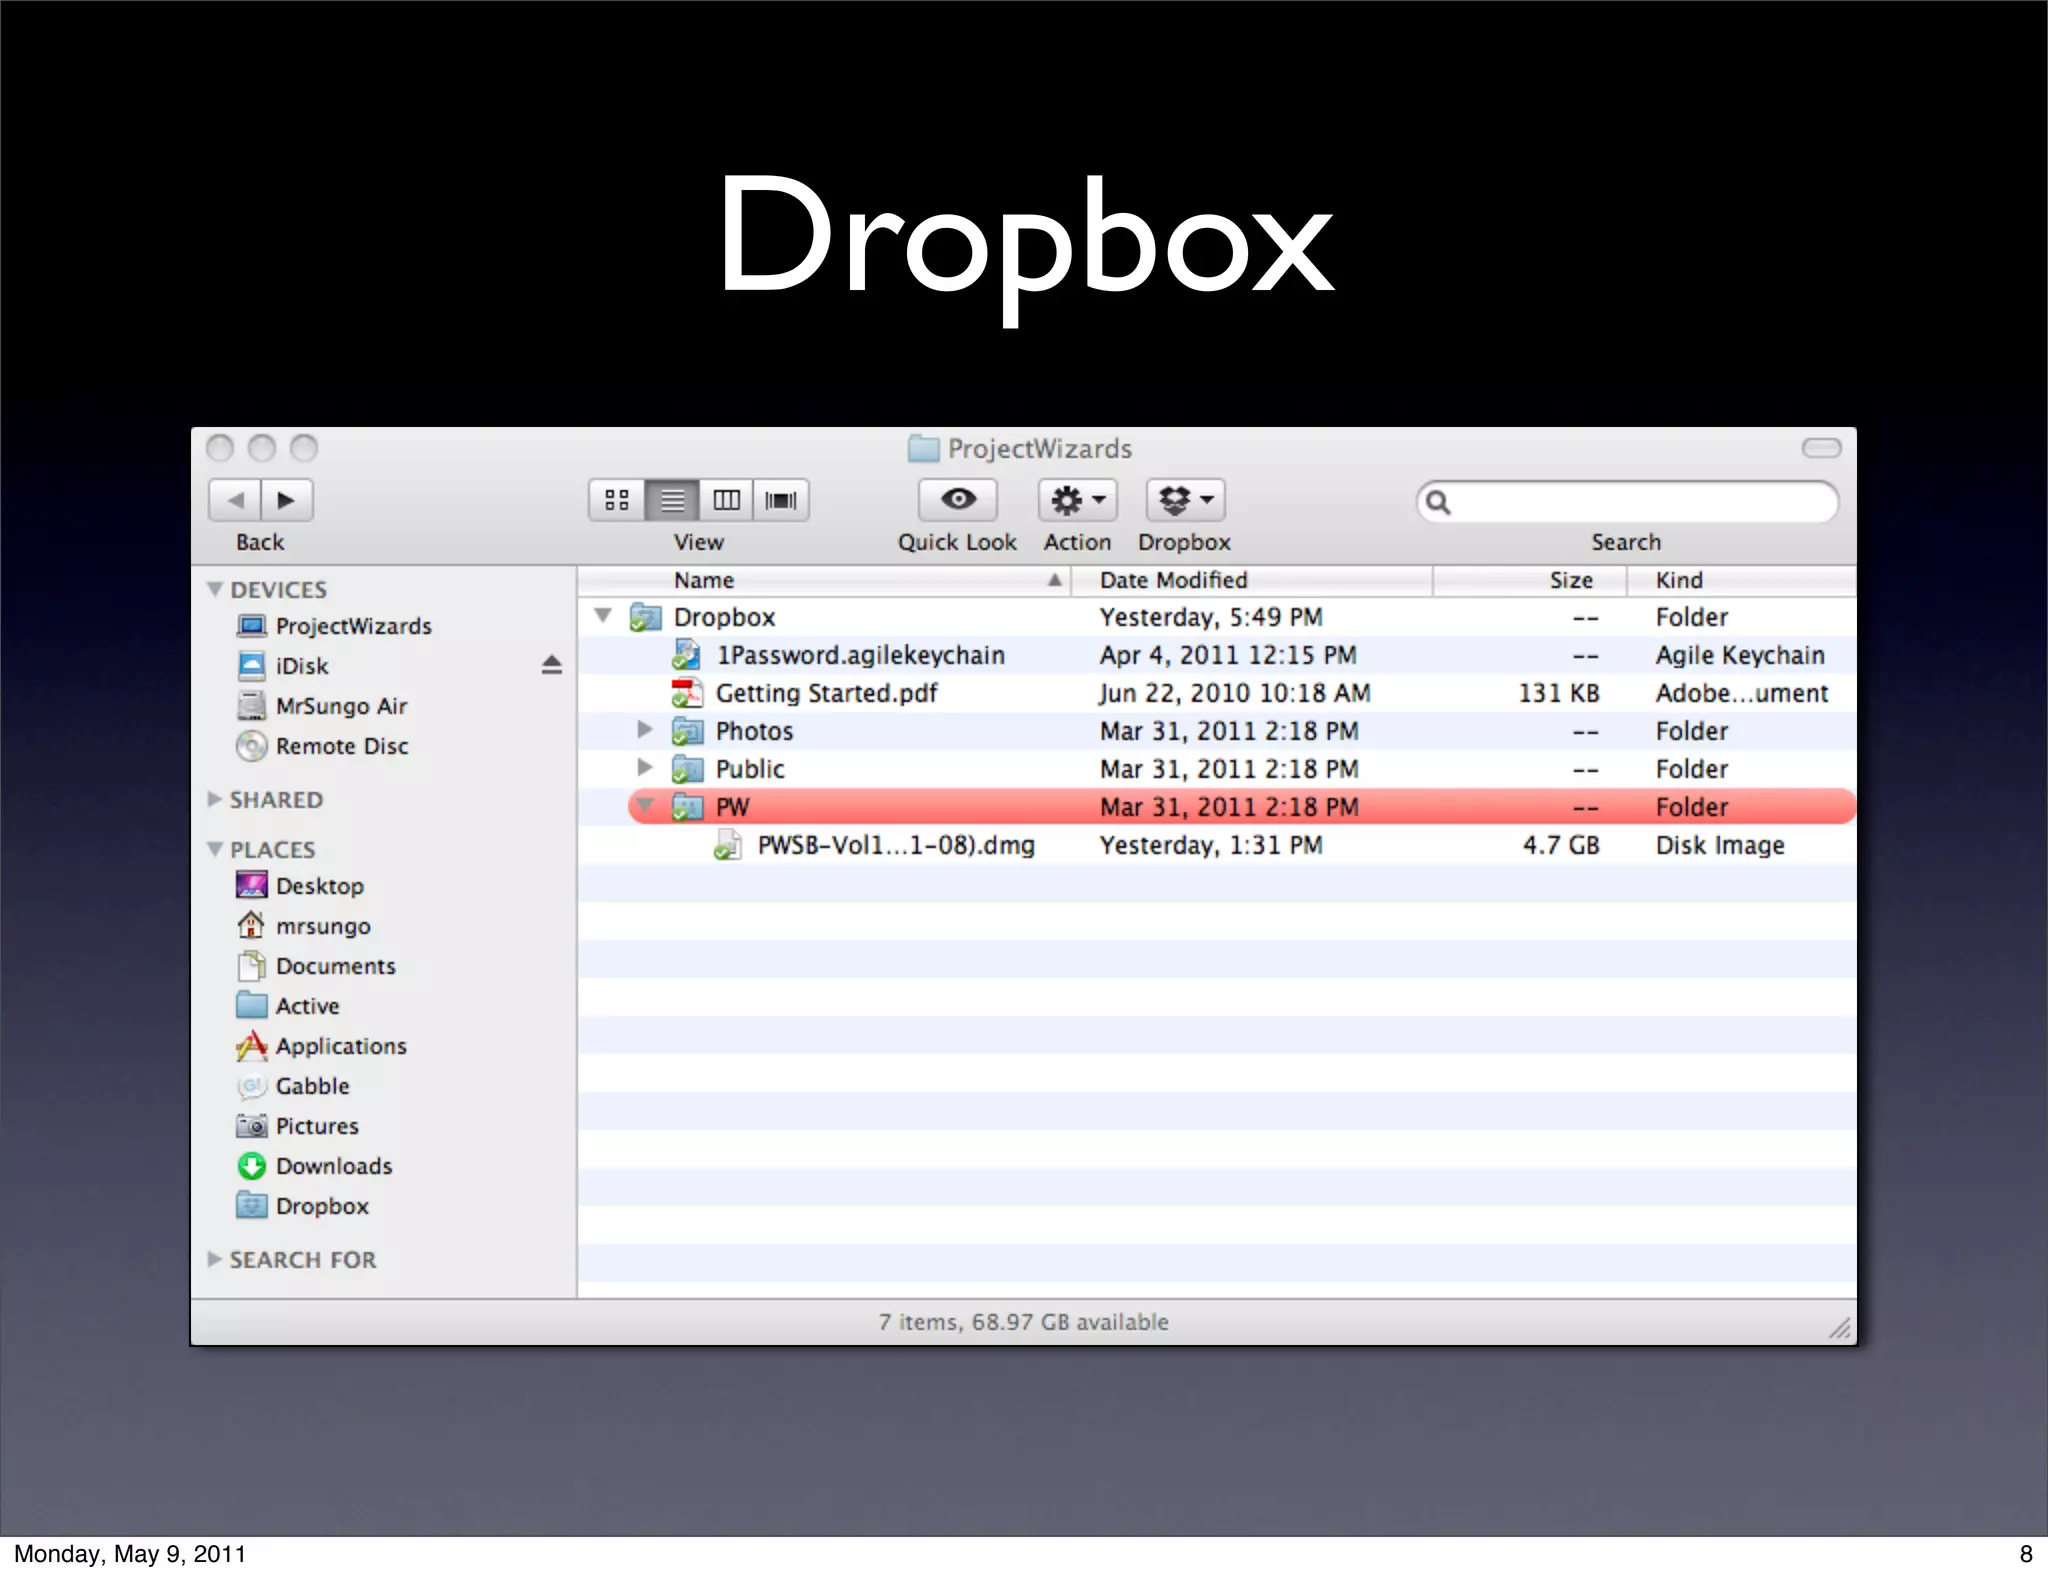The height and width of the screenshot is (1576, 2048).
Task: Go forward with the right arrow button
Action: point(287,500)
